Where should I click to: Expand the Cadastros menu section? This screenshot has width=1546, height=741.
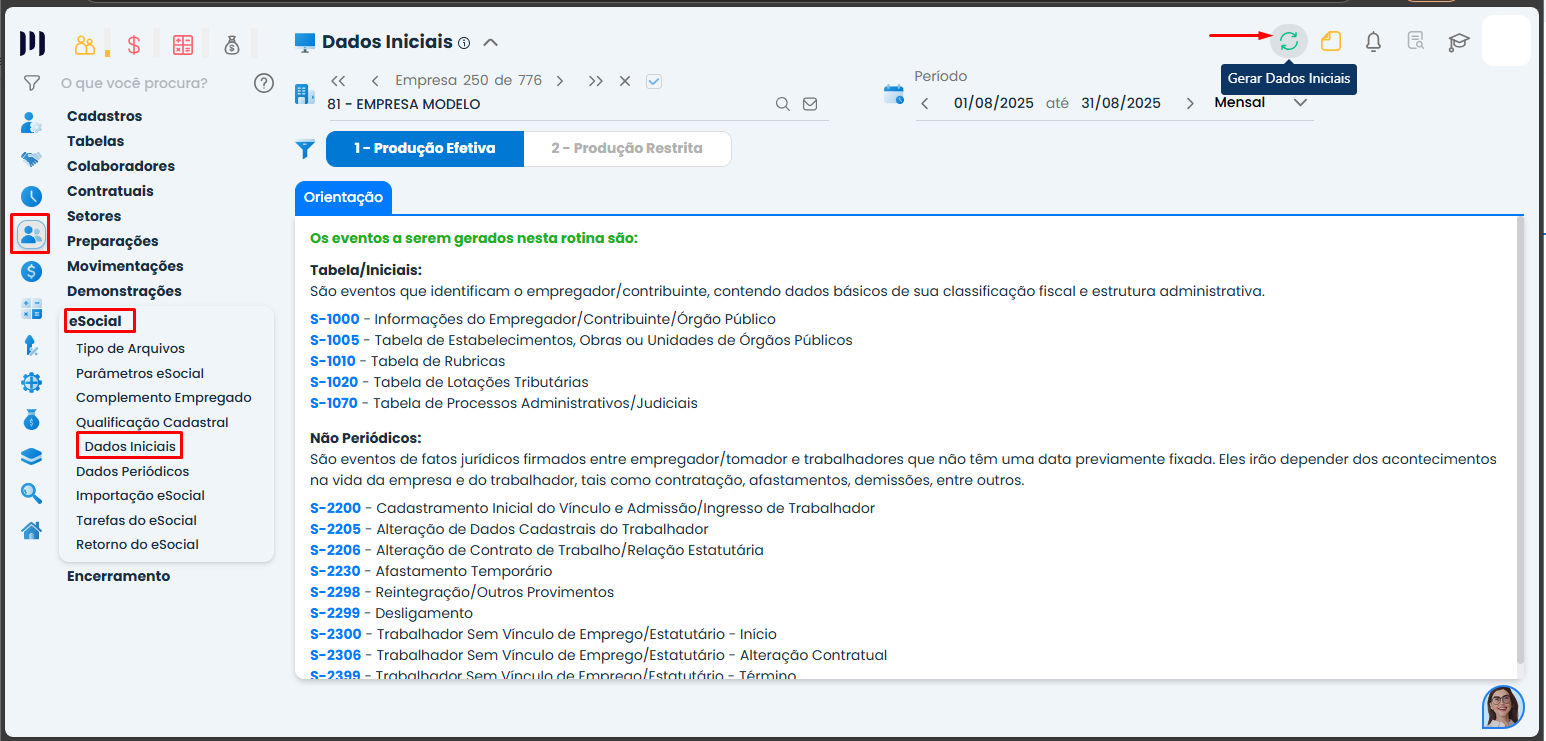click(105, 116)
